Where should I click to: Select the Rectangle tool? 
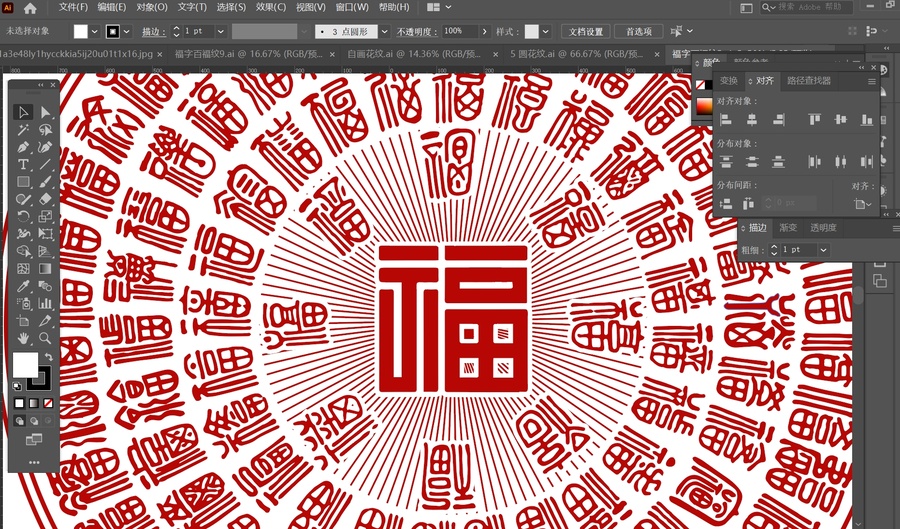(x=23, y=182)
